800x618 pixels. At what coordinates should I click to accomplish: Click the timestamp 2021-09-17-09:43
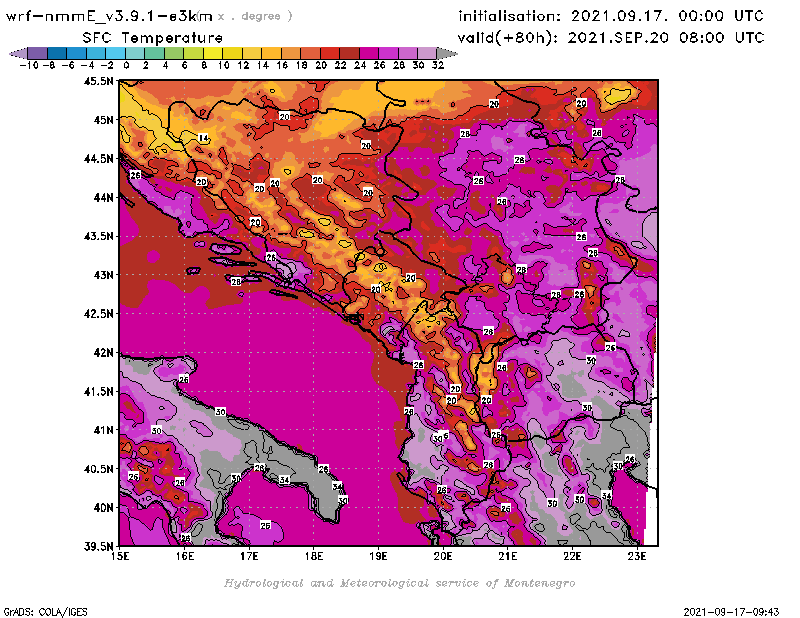(731, 612)
